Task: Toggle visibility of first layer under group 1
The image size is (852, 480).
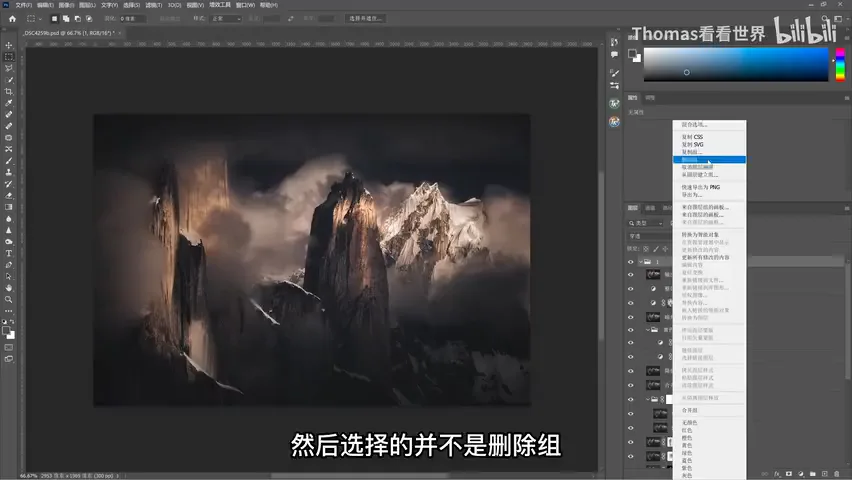Action: pos(631,275)
